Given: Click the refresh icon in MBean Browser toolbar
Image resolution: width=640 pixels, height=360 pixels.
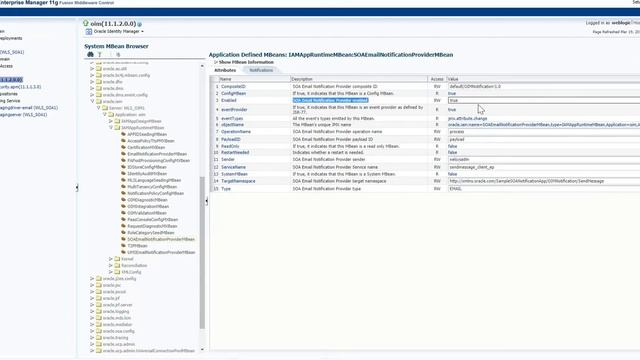Looking at the screenshot, I should click(118, 54).
